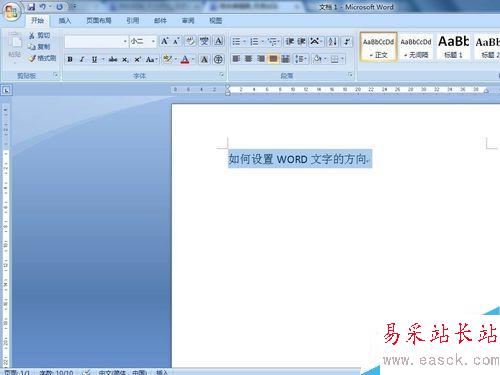The width and height of the screenshot is (500, 375).
Task: Click the Grow Font icon
Action: (165, 41)
